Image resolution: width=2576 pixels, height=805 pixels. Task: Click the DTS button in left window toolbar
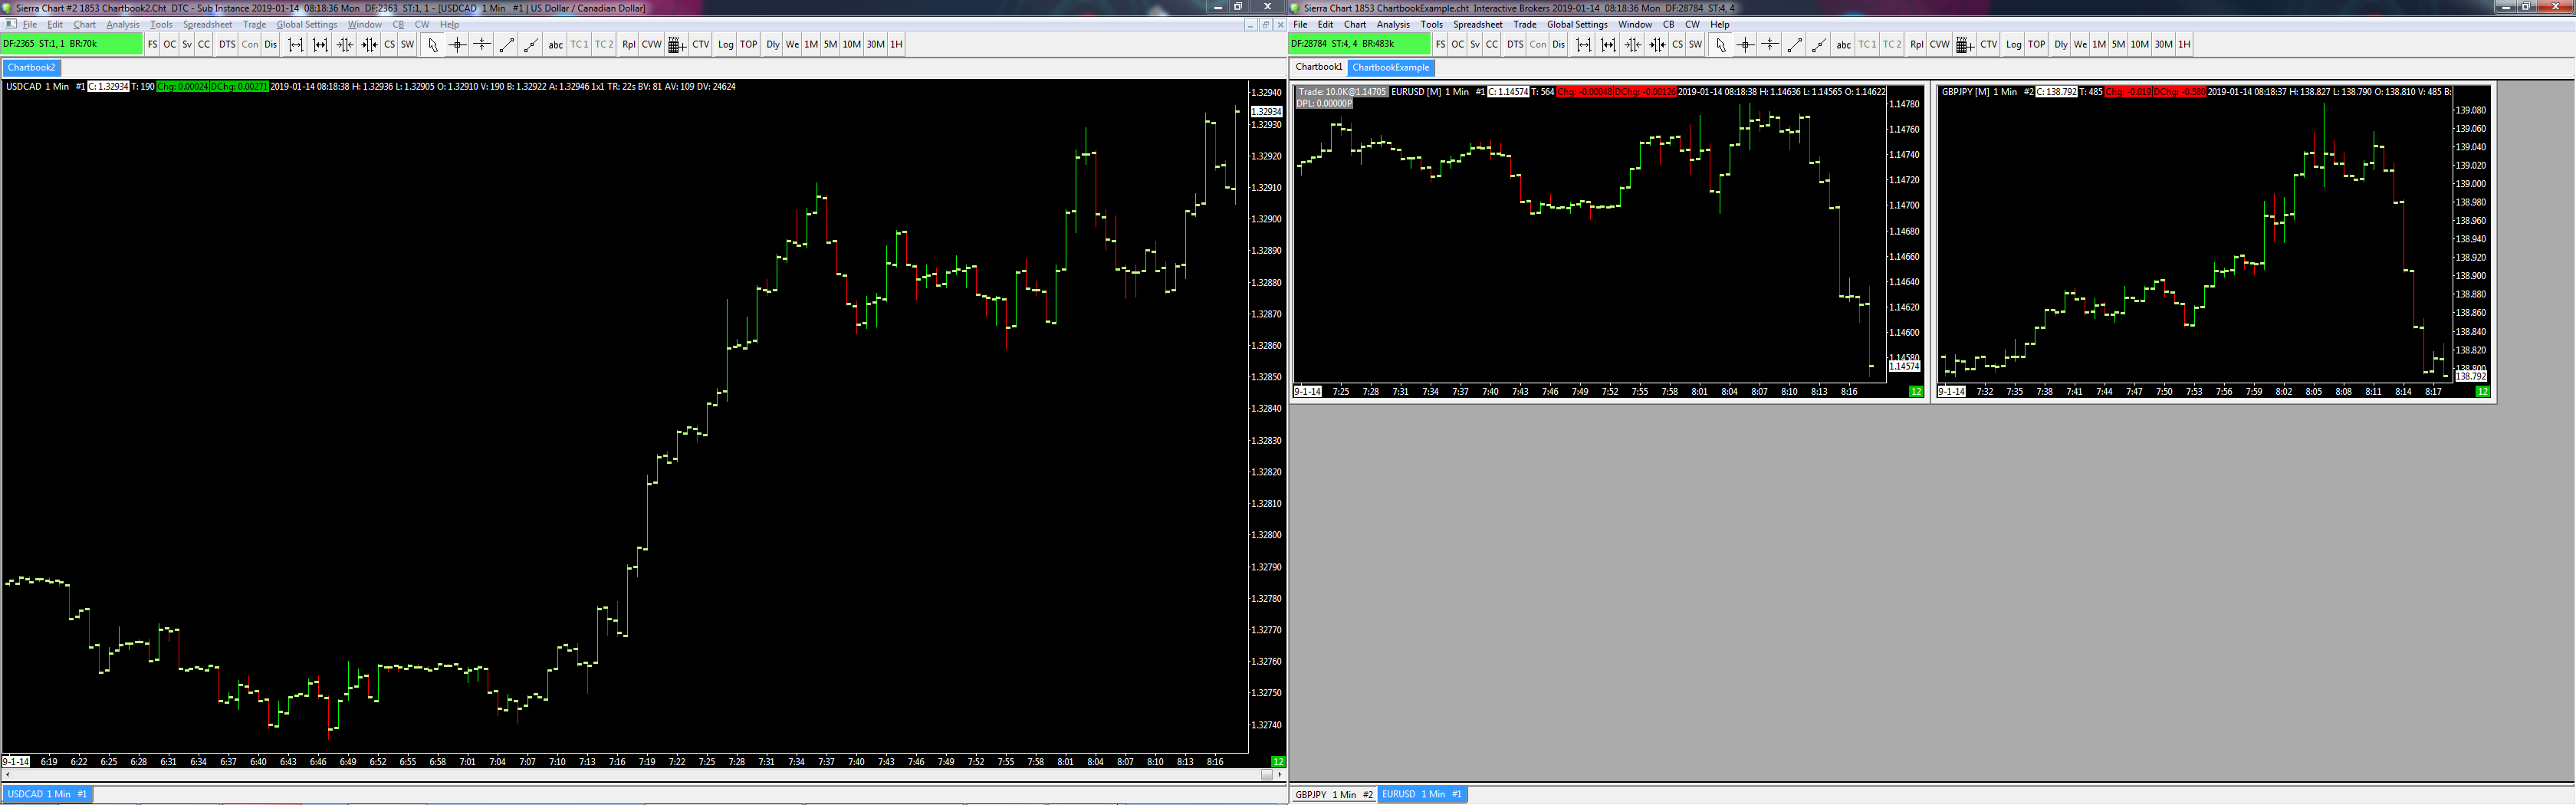click(227, 44)
